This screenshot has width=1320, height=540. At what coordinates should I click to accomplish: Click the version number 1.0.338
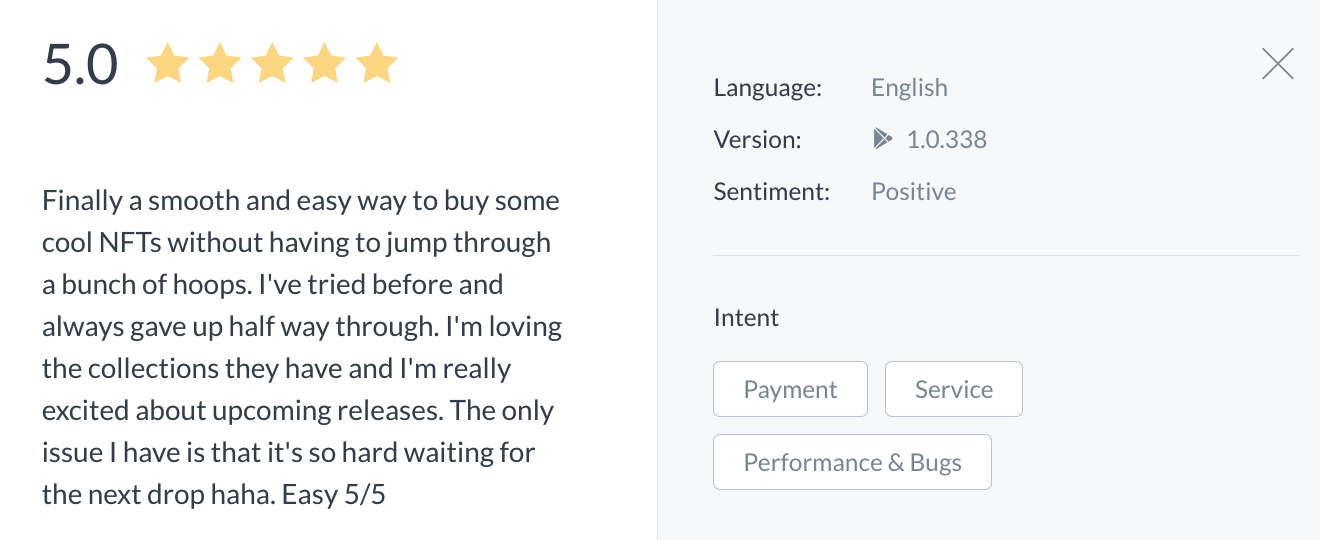click(x=946, y=139)
